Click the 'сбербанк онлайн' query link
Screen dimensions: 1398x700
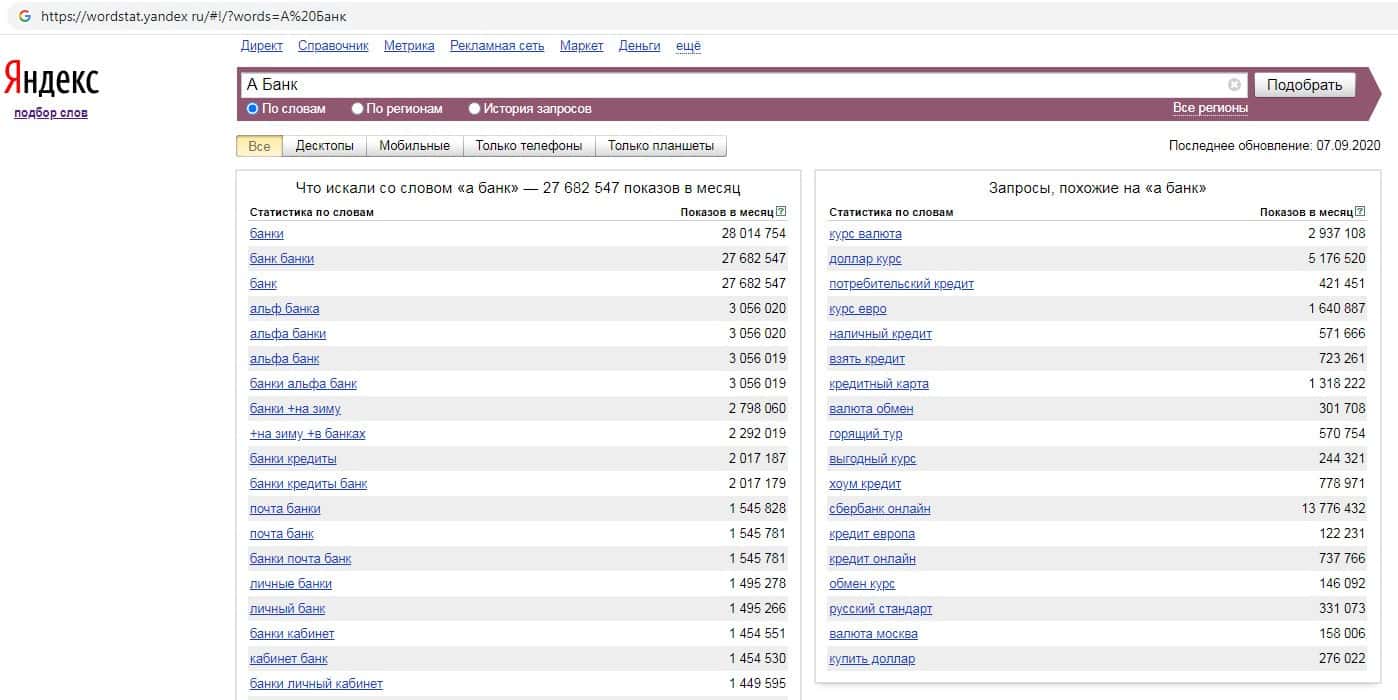pyautogui.click(x=880, y=509)
